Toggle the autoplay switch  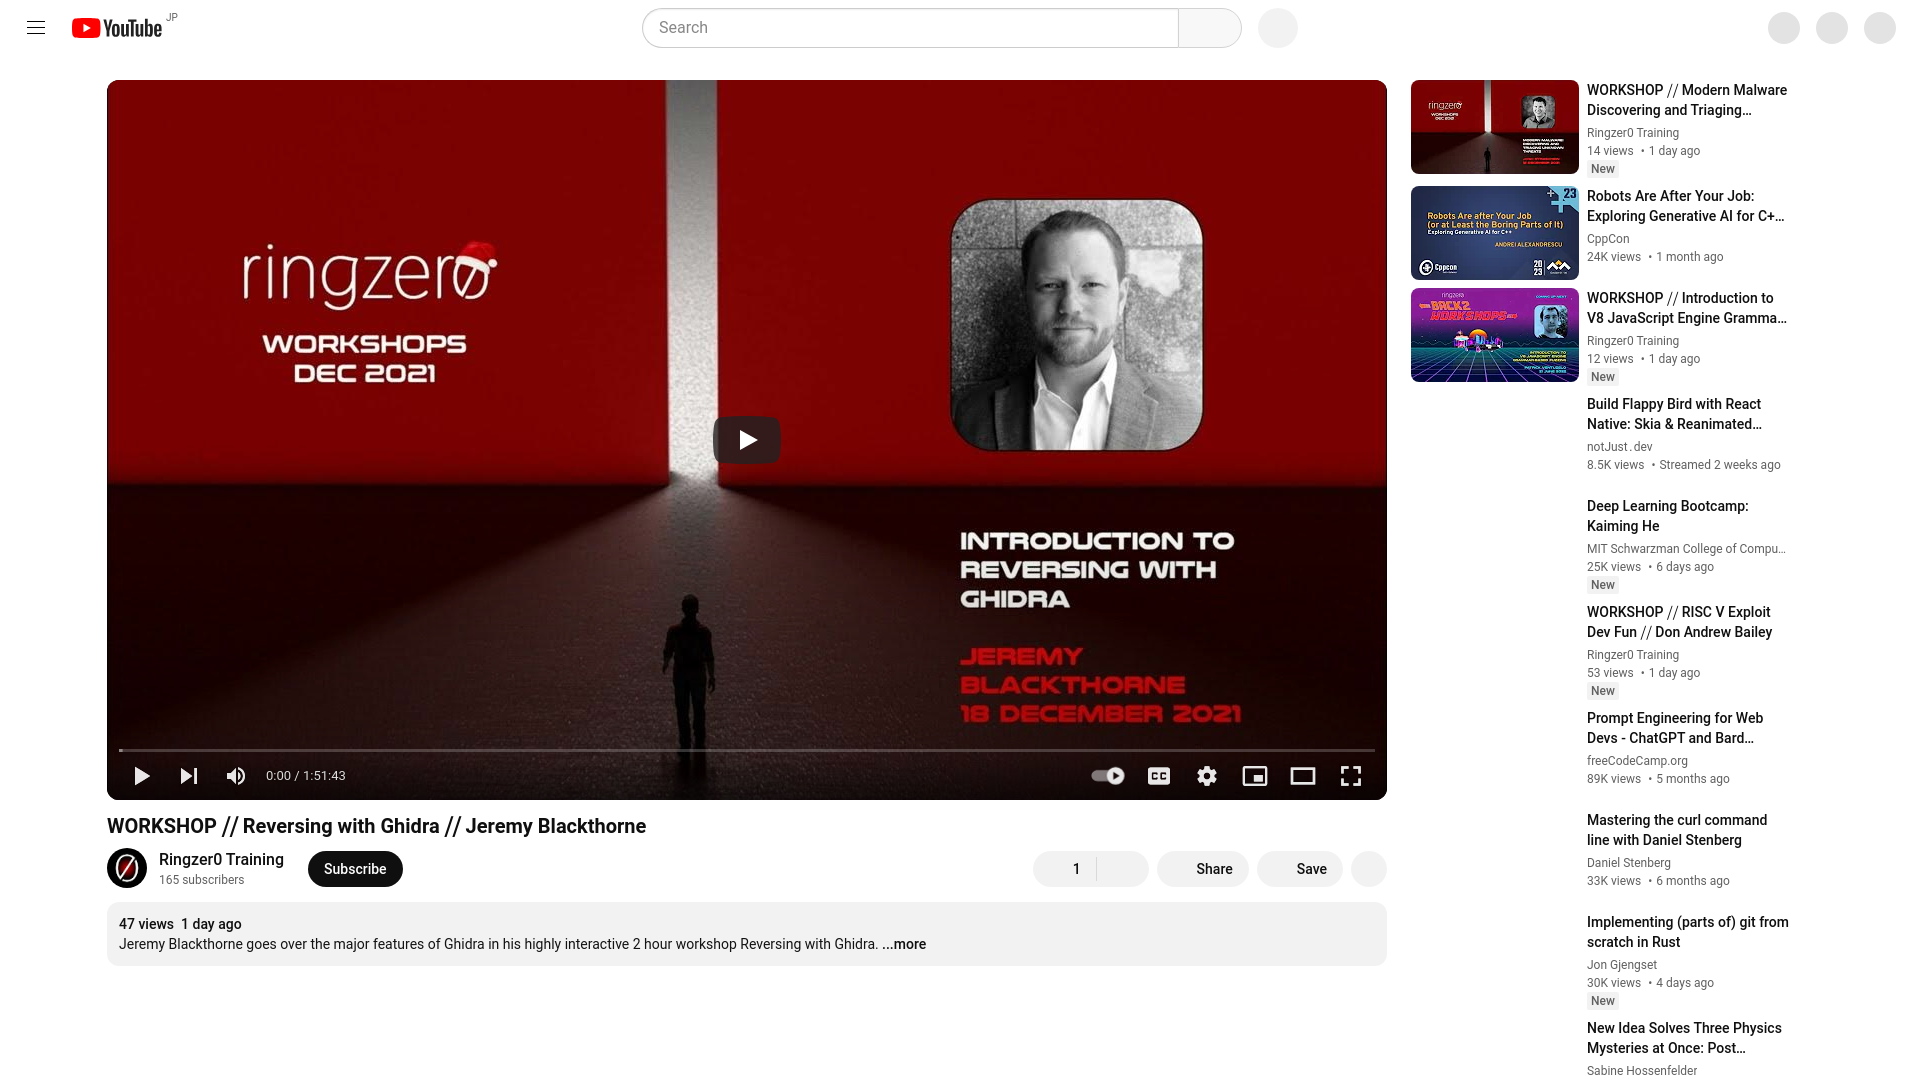1108,776
